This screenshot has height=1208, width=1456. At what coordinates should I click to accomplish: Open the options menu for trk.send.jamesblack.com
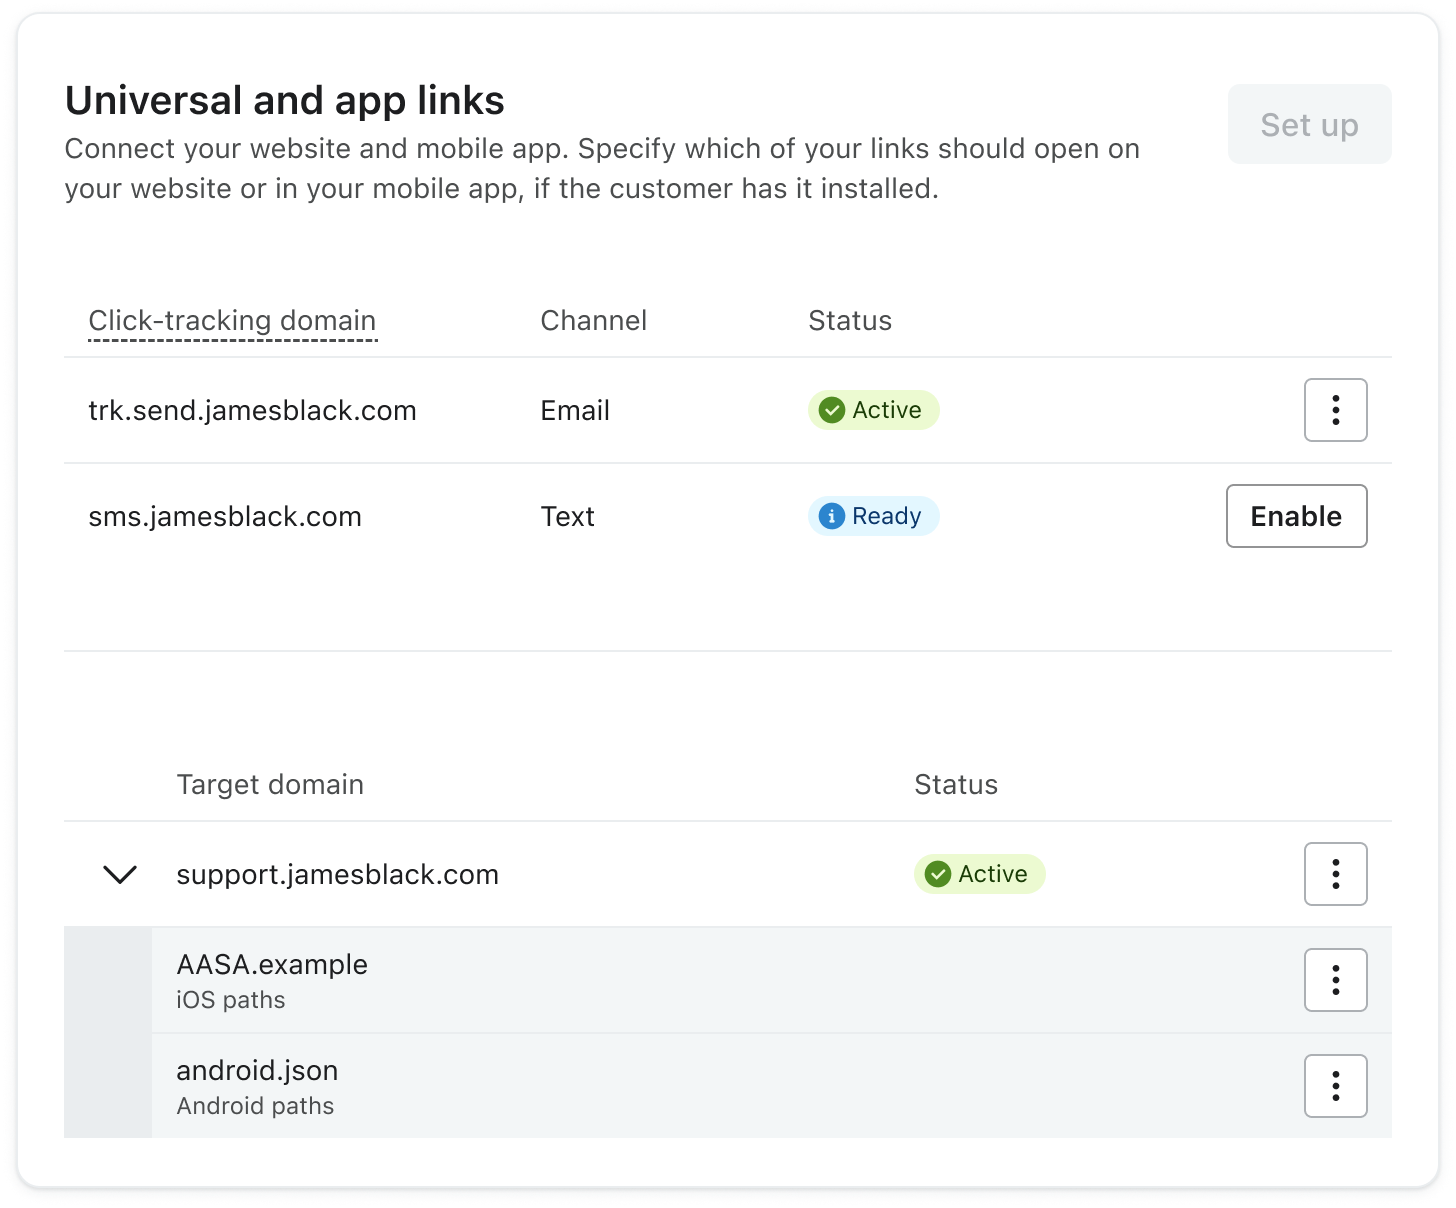click(1335, 410)
